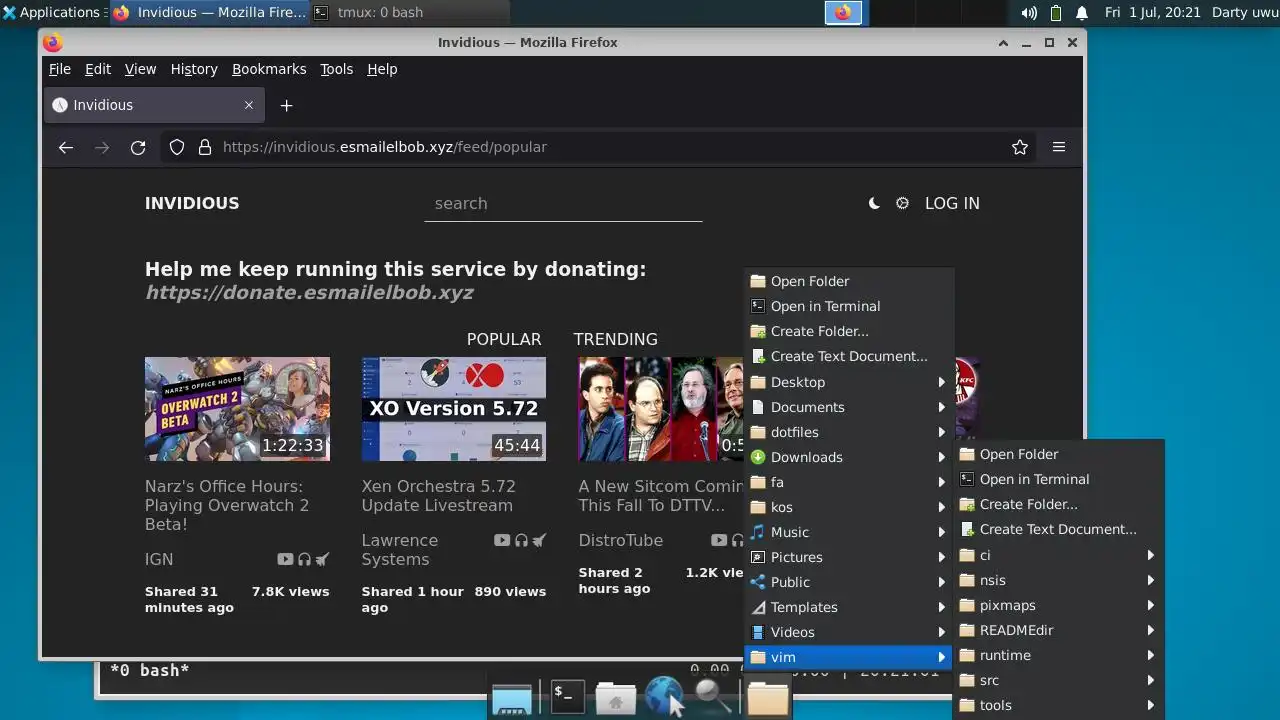The height and width of the screenshot is (720, 1280).
Task: Expand the Desktop folder submenu
Action: [849, 382]
